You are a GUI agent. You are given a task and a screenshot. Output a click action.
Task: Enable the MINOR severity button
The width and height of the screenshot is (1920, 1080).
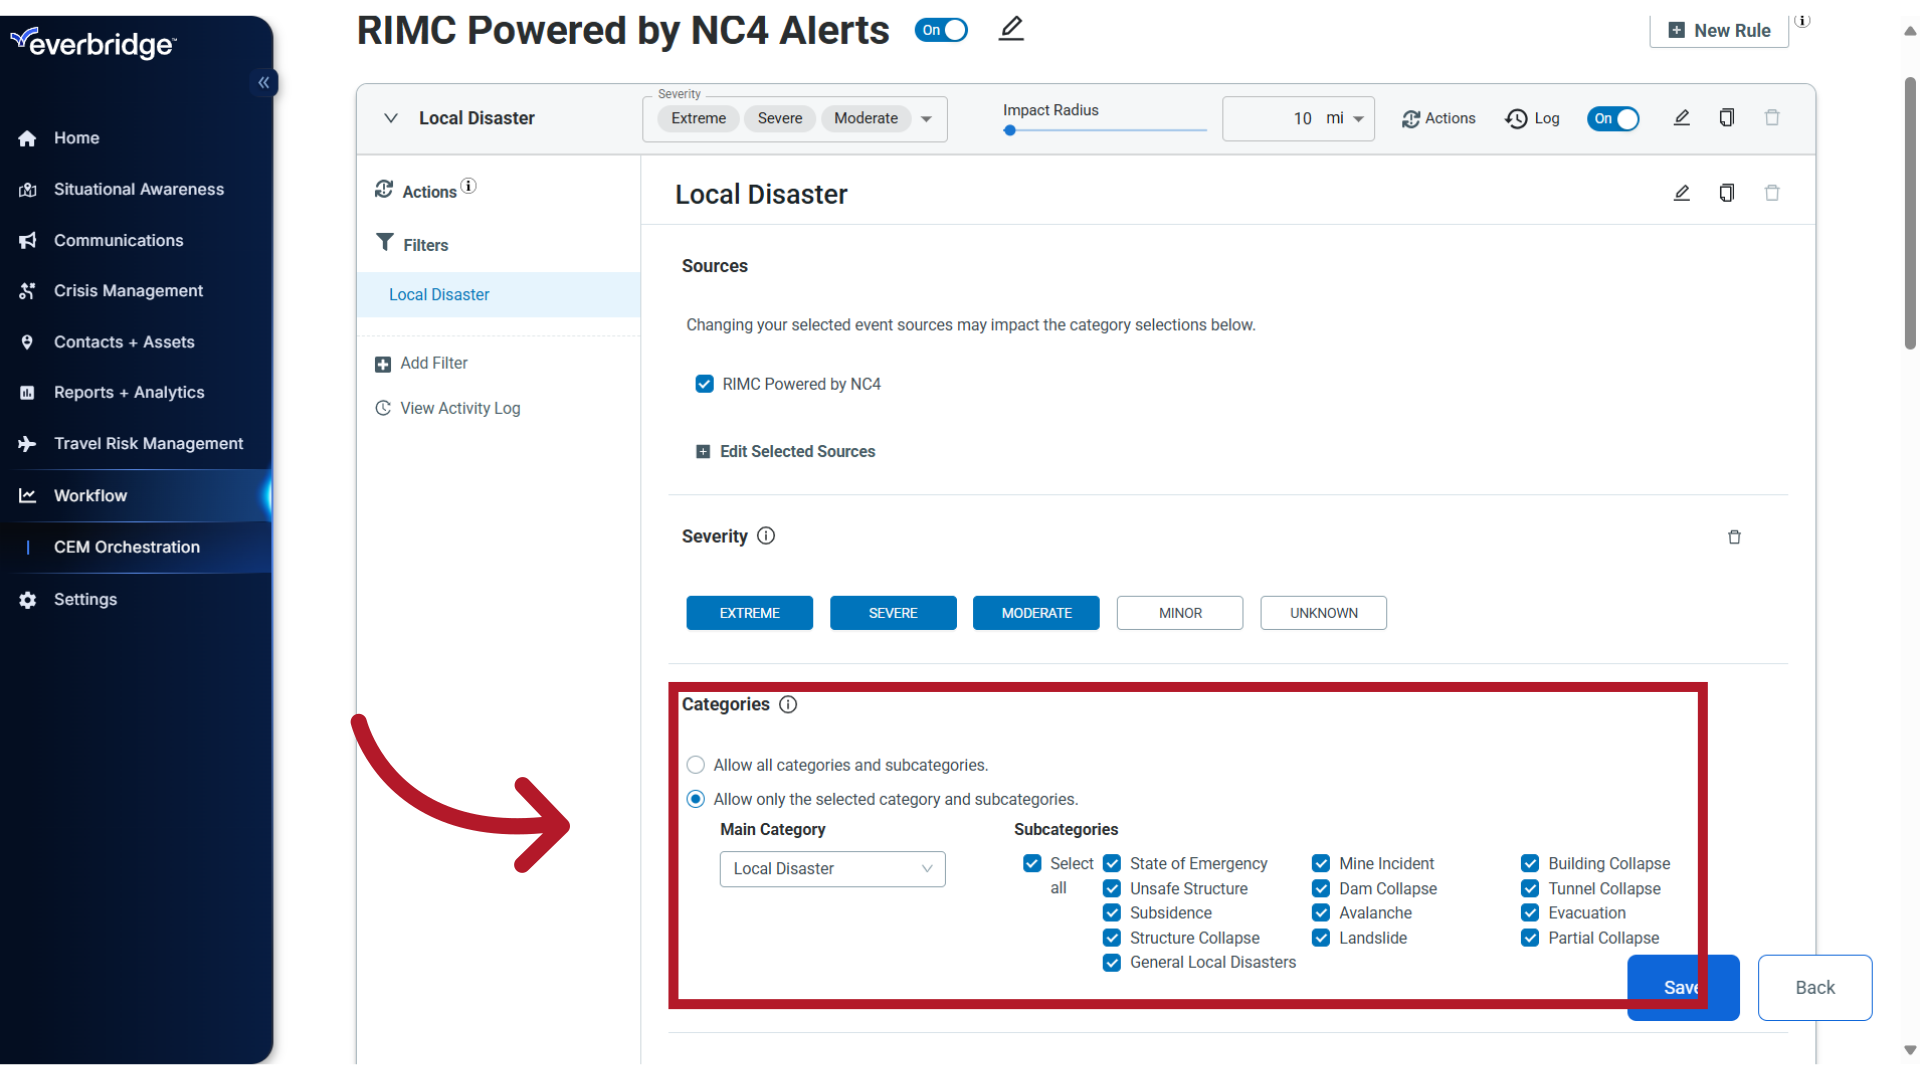pos(1180,613)
